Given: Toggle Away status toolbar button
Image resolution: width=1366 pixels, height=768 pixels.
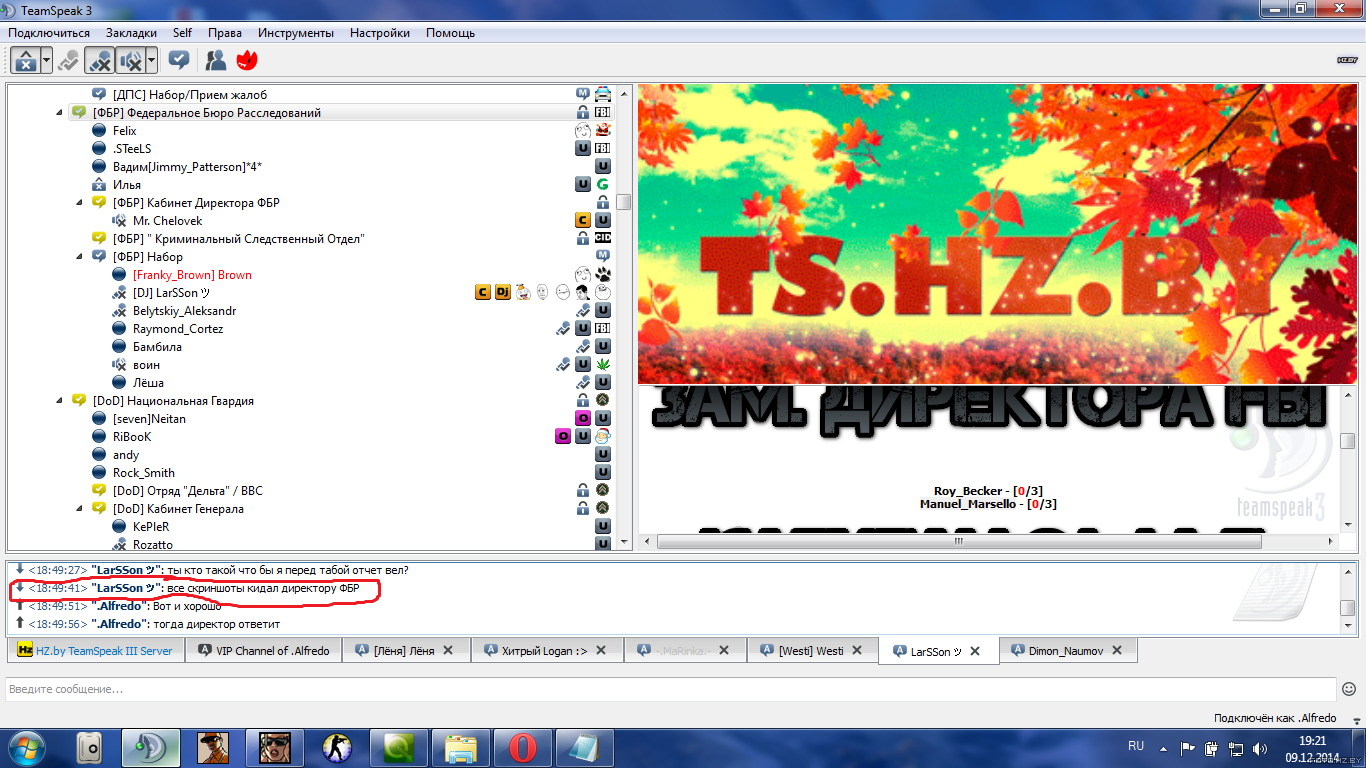Looking at the screenshot, I should coord(25,61).
